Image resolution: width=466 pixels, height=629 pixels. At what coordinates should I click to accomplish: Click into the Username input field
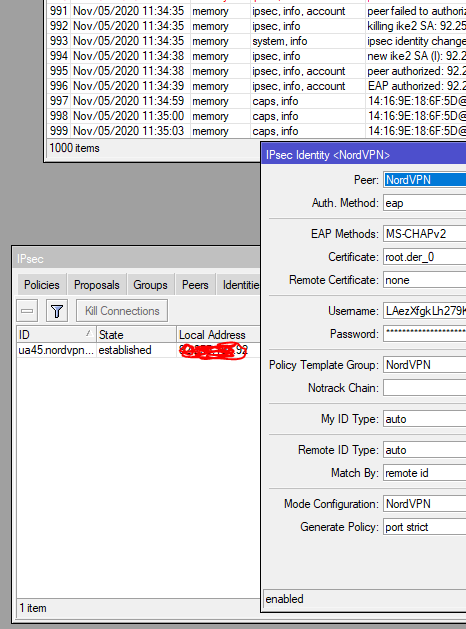[x=425, y=311]
